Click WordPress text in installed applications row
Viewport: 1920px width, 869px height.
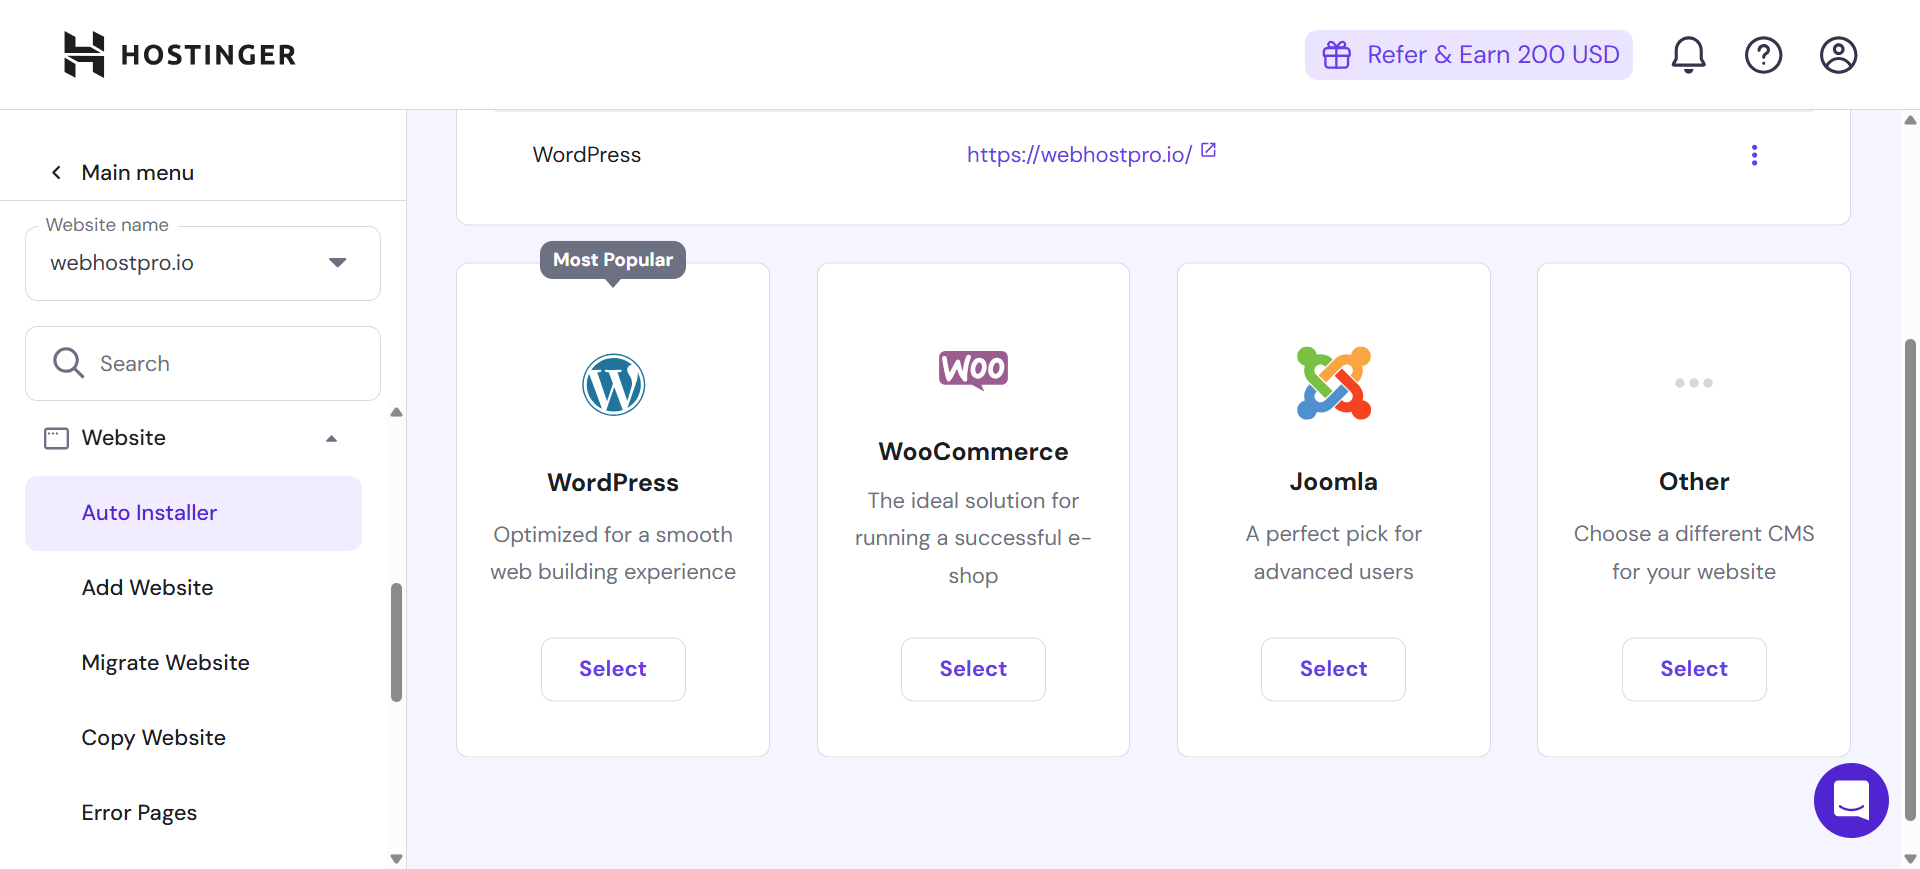[587, 155]
